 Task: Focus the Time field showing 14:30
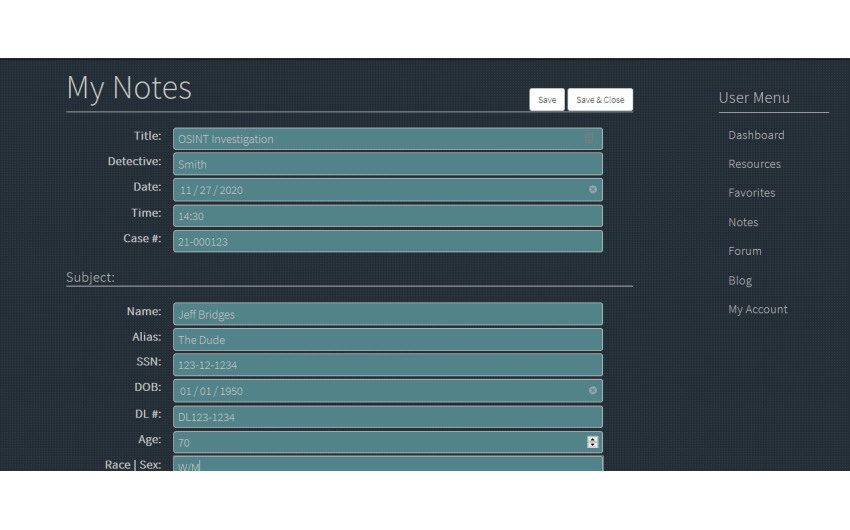[387, 216]
